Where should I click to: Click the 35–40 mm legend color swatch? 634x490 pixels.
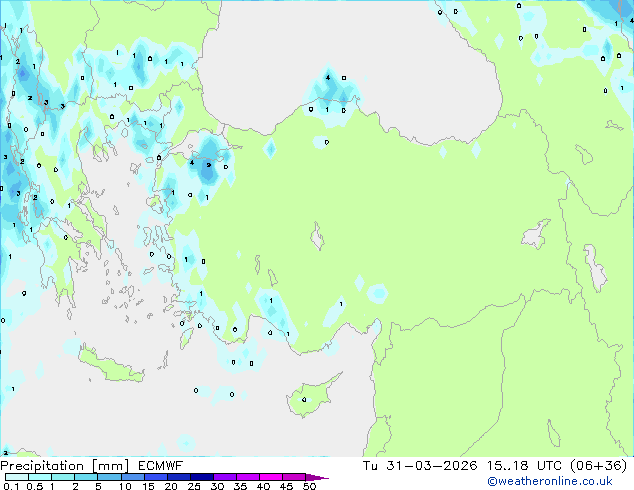pyautogui.click(x=248, y=477)
